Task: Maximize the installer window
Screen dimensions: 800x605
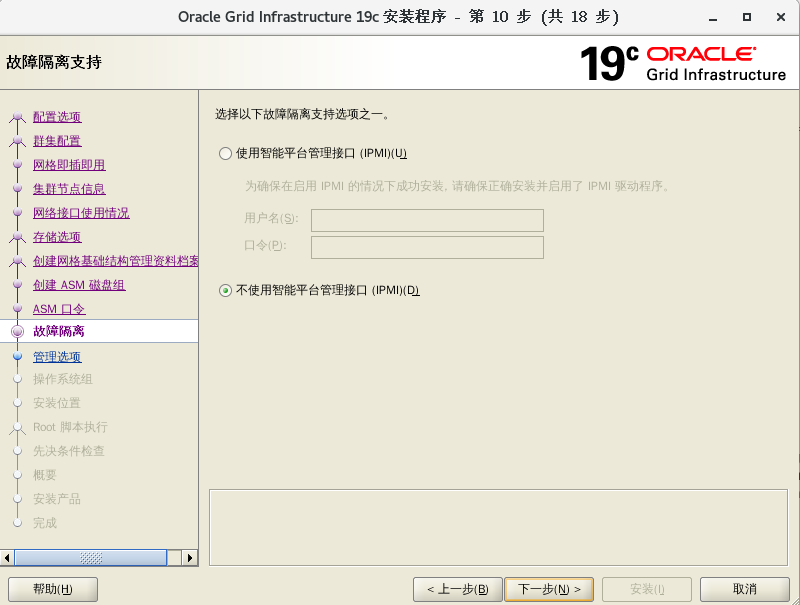Action: (747, 17)
